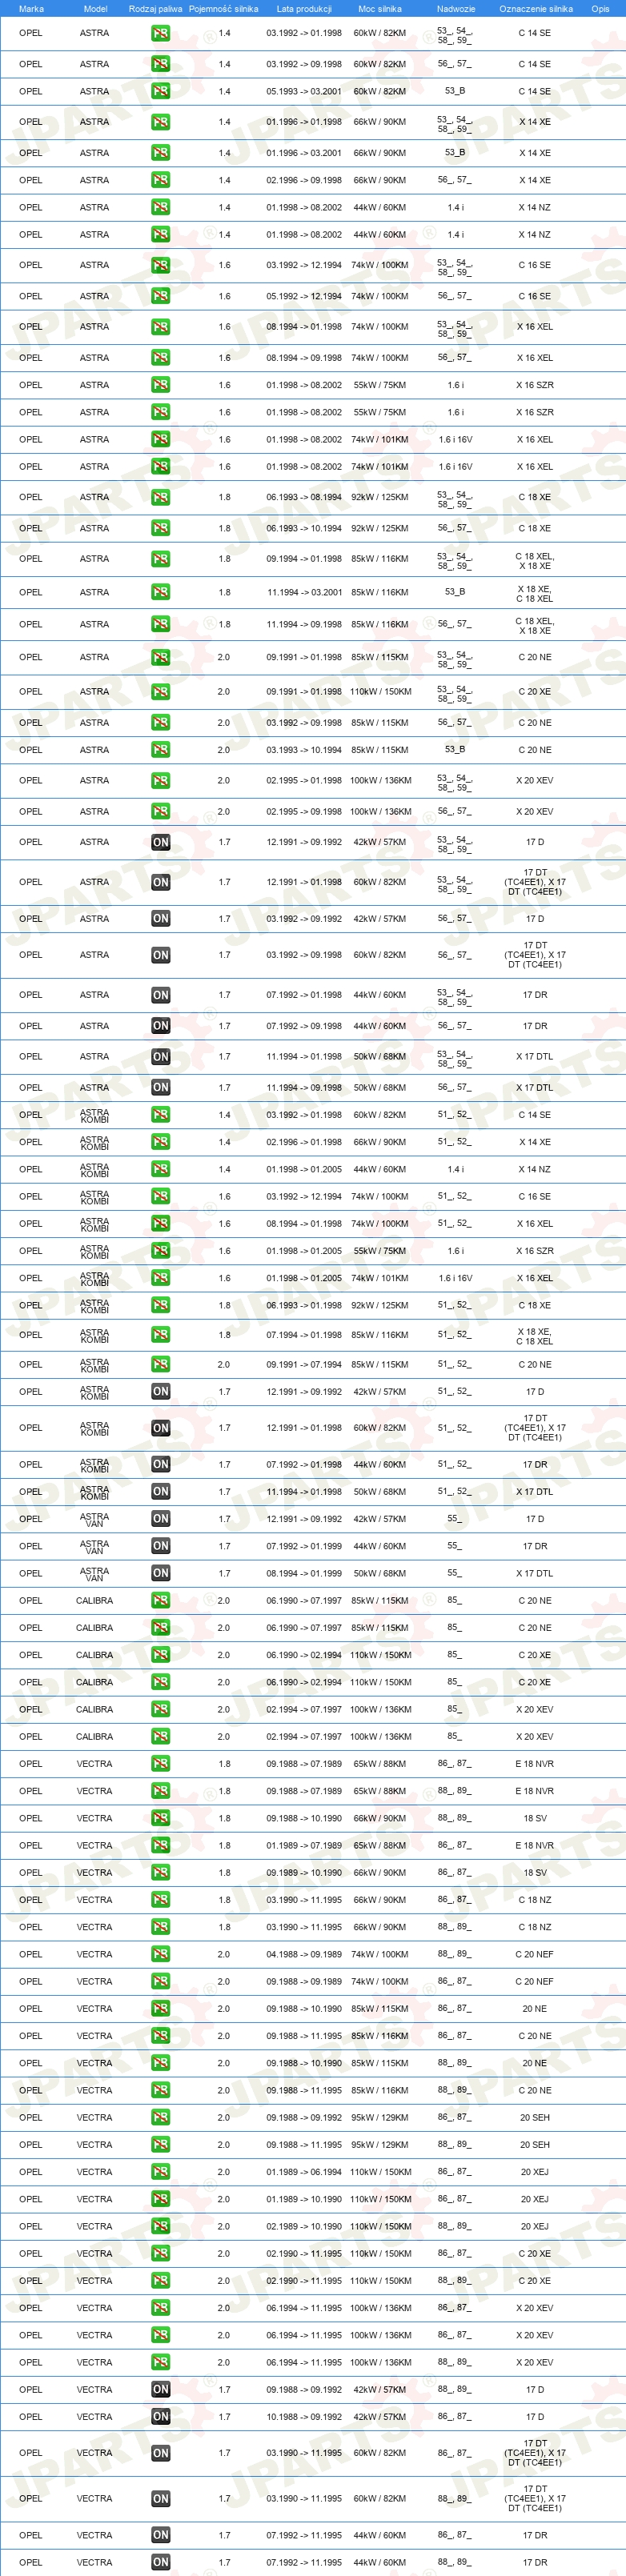Select the petrol icon in the Vectra 02.1989 -> 10.1990 row
This screenshot has height=2576, width=626.
click(160, 2225)
